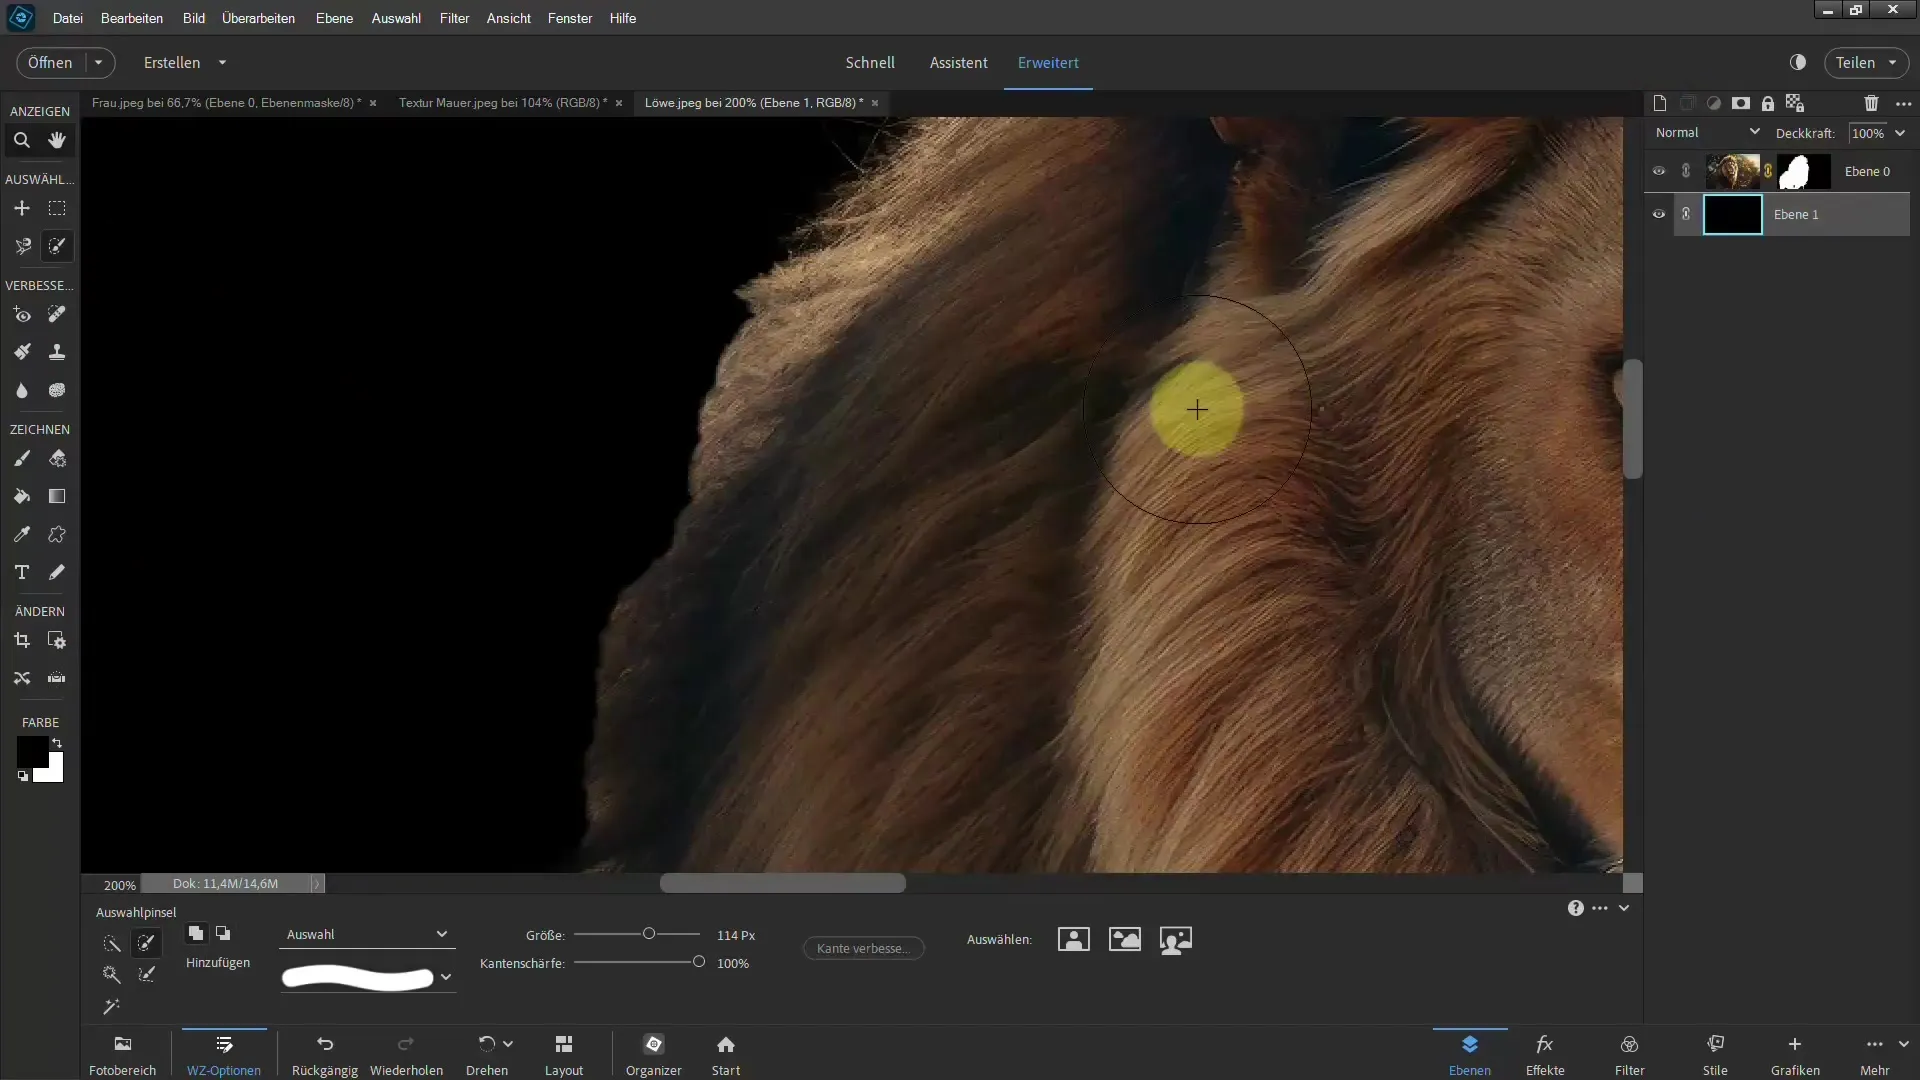Open the Öffnen dropdown arrow
The image size is (1920, 1080).
click(x=99, y=62)
